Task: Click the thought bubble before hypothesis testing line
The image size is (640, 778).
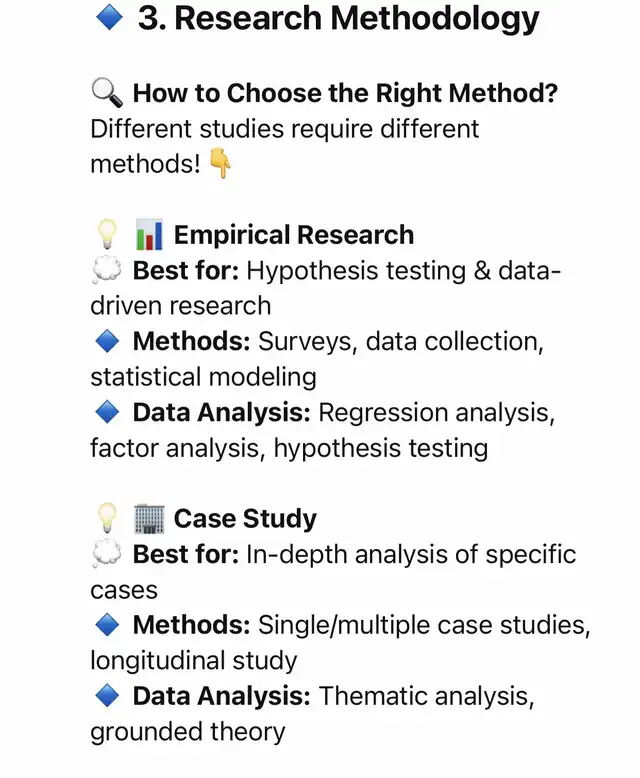Action: tap(106, 271)
